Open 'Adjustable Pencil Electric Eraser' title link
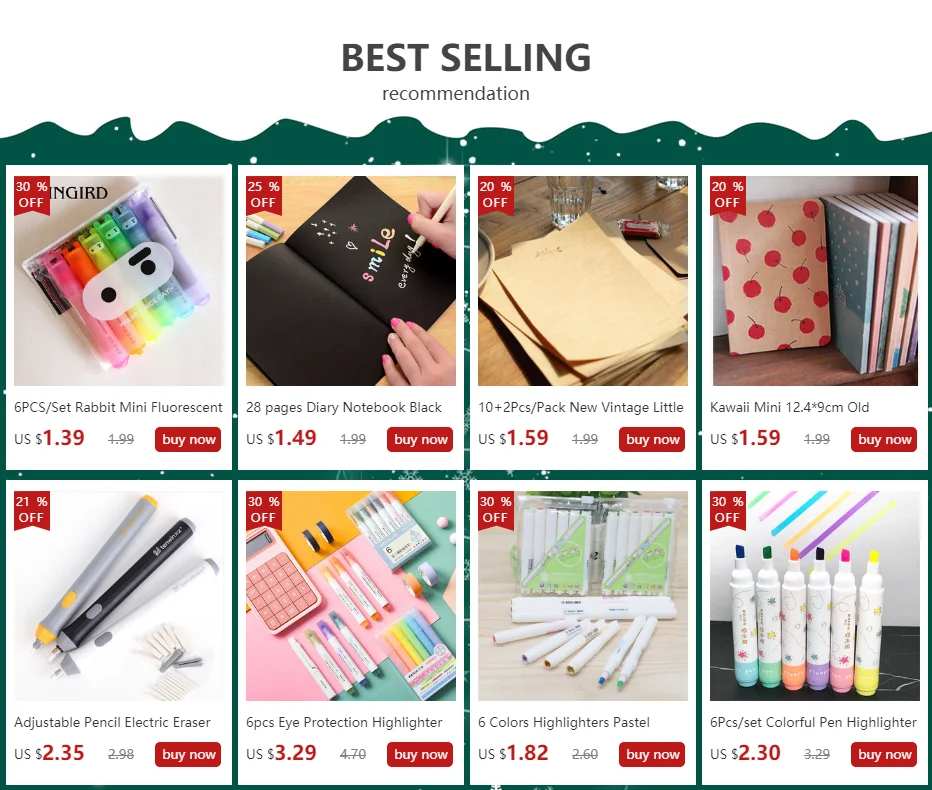The image size is (932, 790). [x=112, y=722]
